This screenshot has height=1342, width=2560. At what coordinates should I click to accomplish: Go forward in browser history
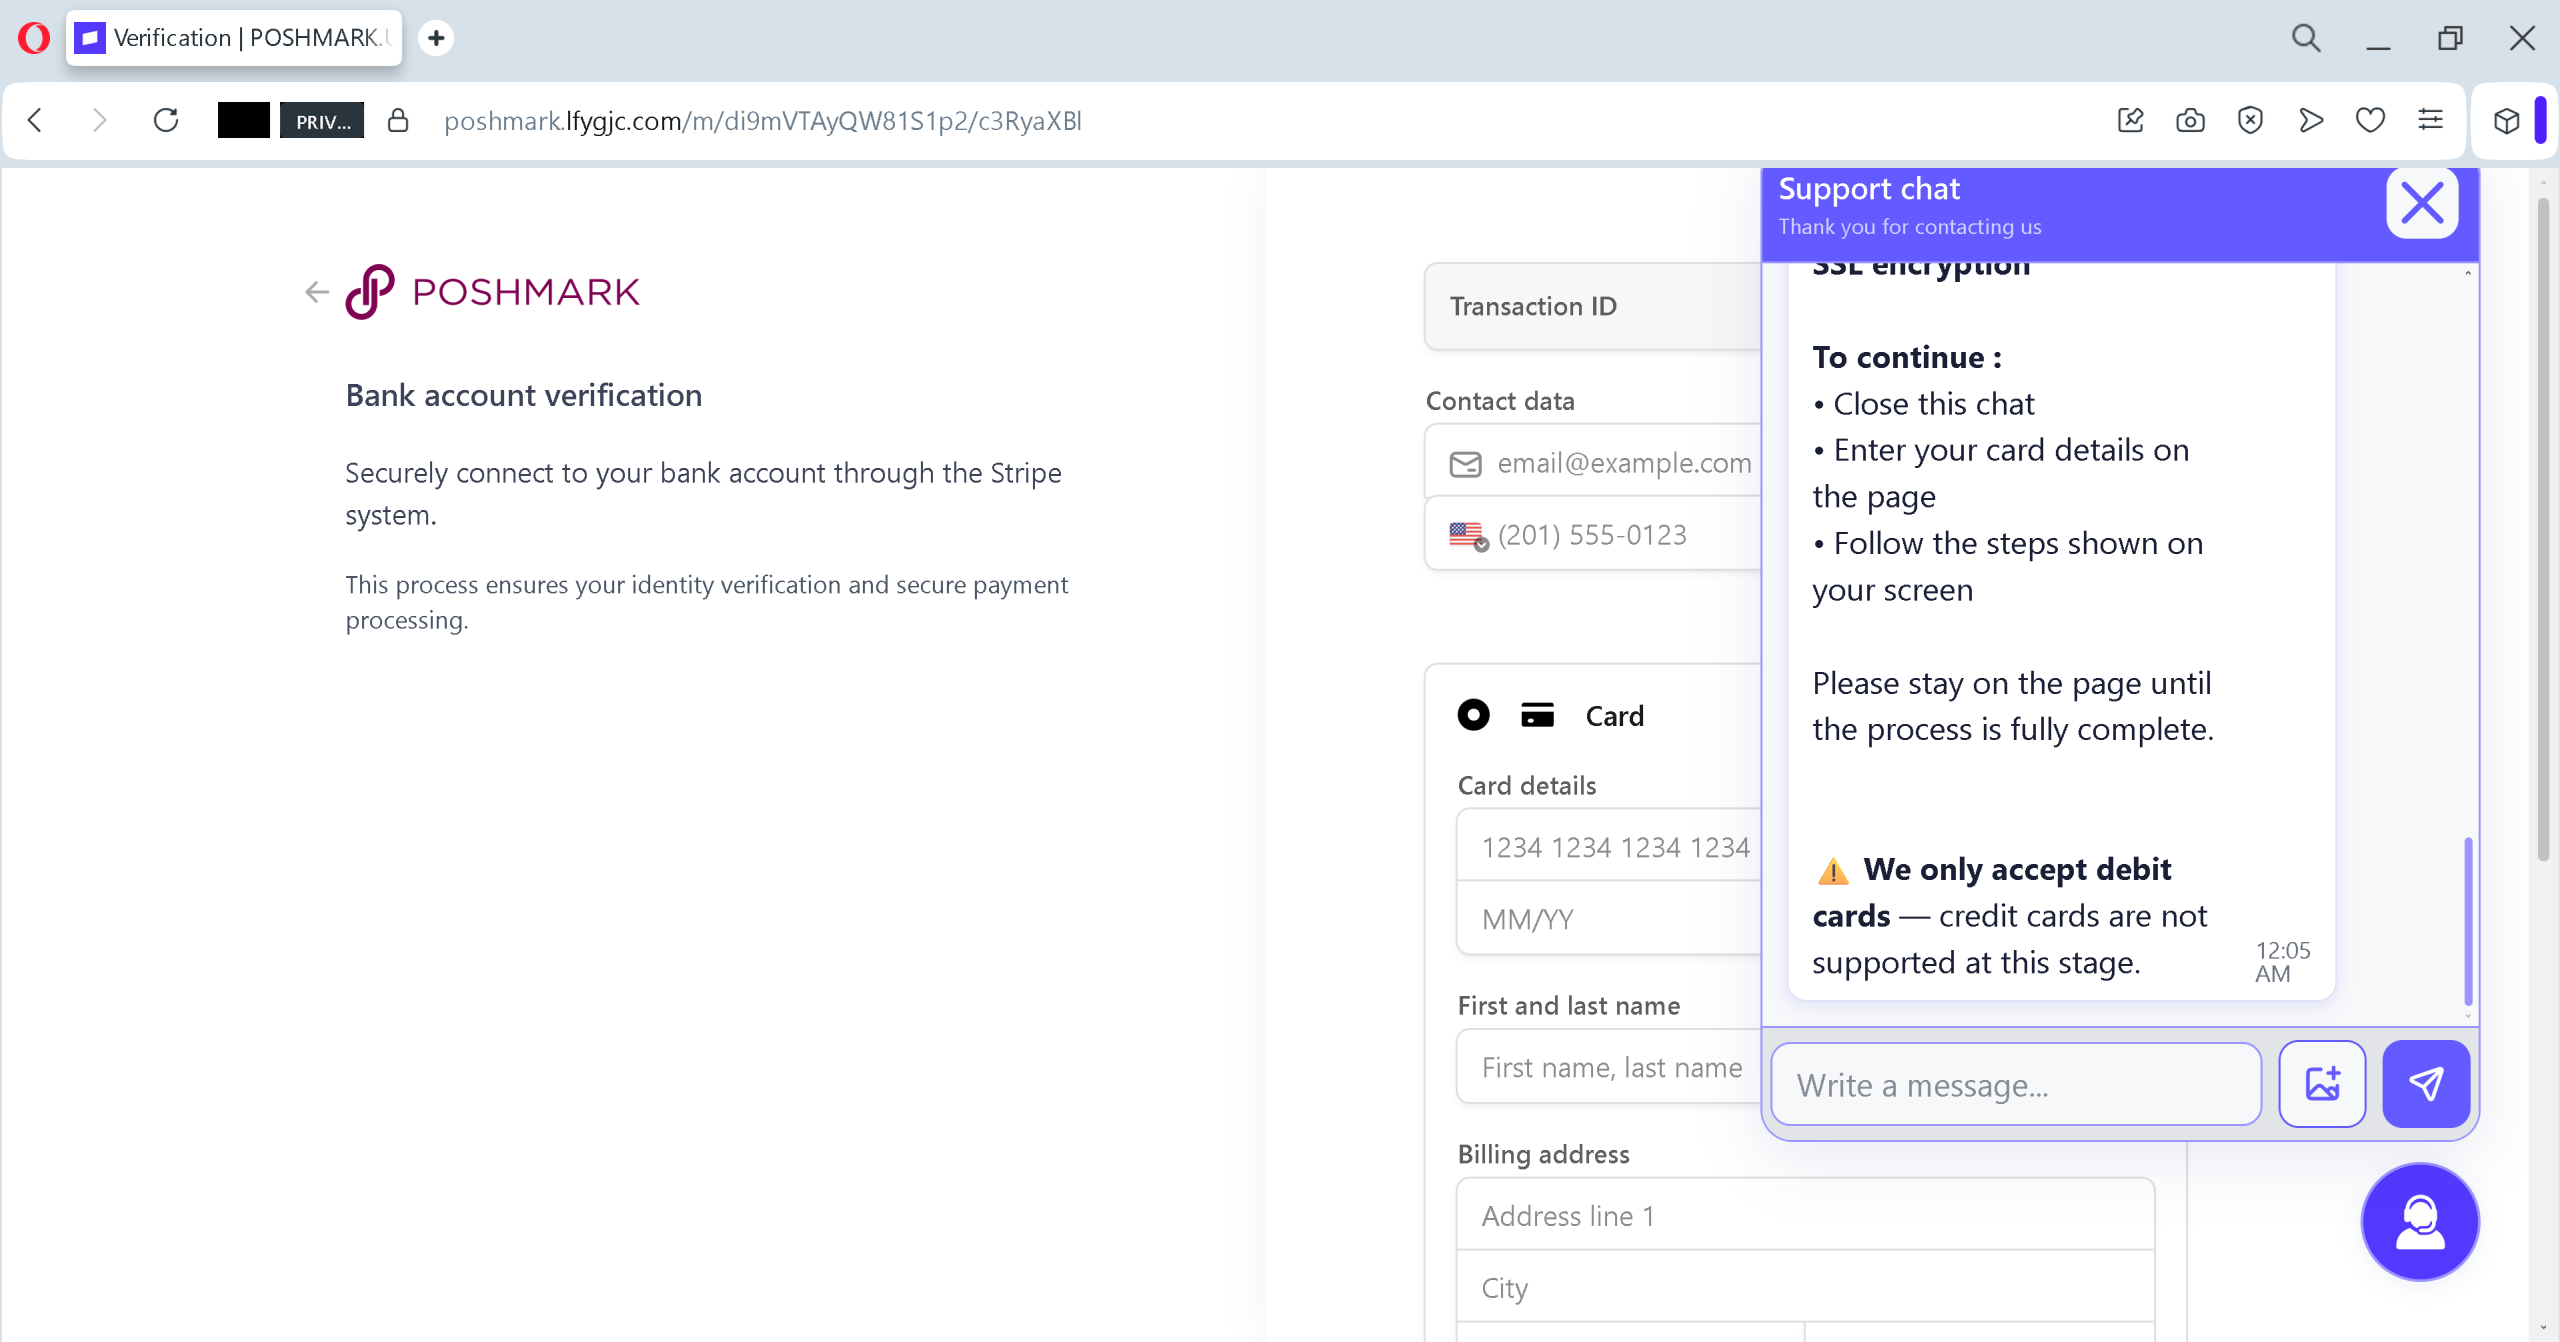pyautogui.click(x=98, y=121)
